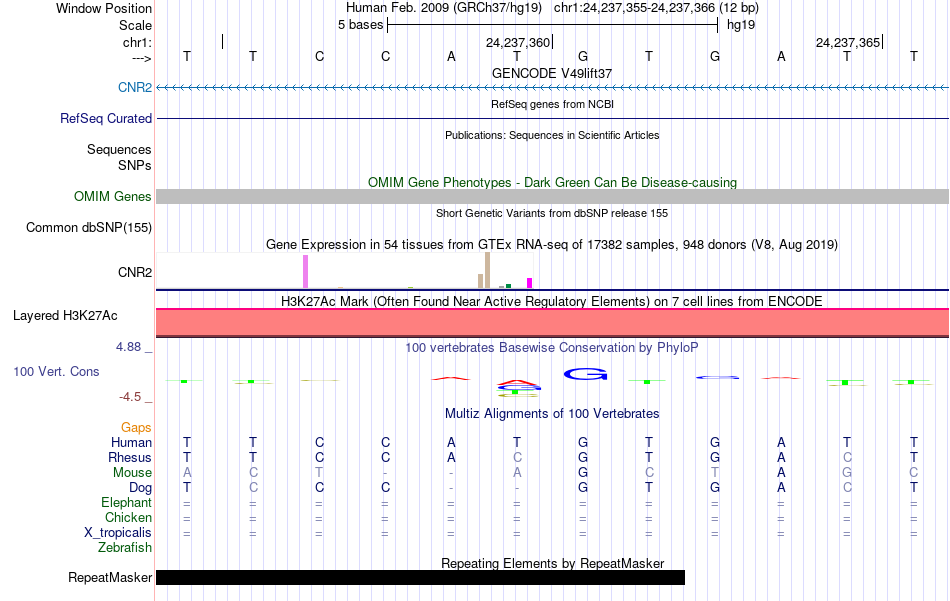Screen dimensions: 950x601
Task: Click the 4.88 PhyloP upper scale value
Action: (x=128, y=347)
